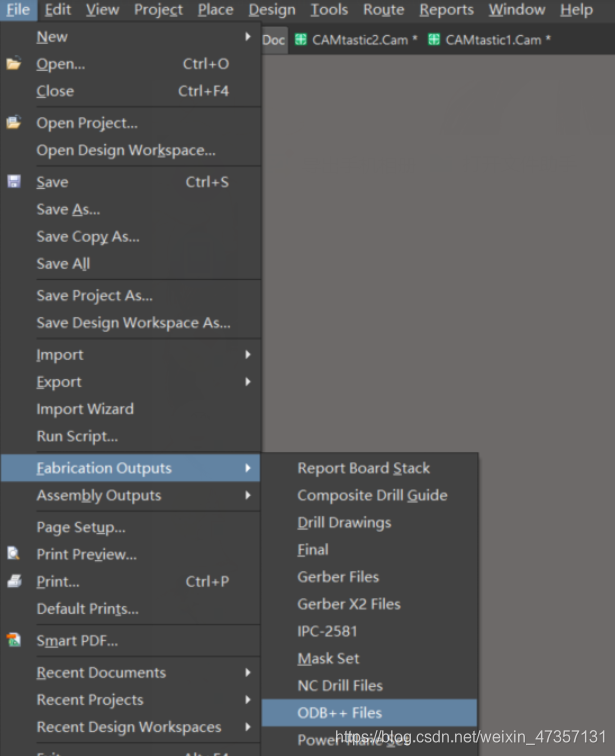Screen dimensions: 615x756
Task: Choose Print Preview... menu entry
Action: coord(131,554)
